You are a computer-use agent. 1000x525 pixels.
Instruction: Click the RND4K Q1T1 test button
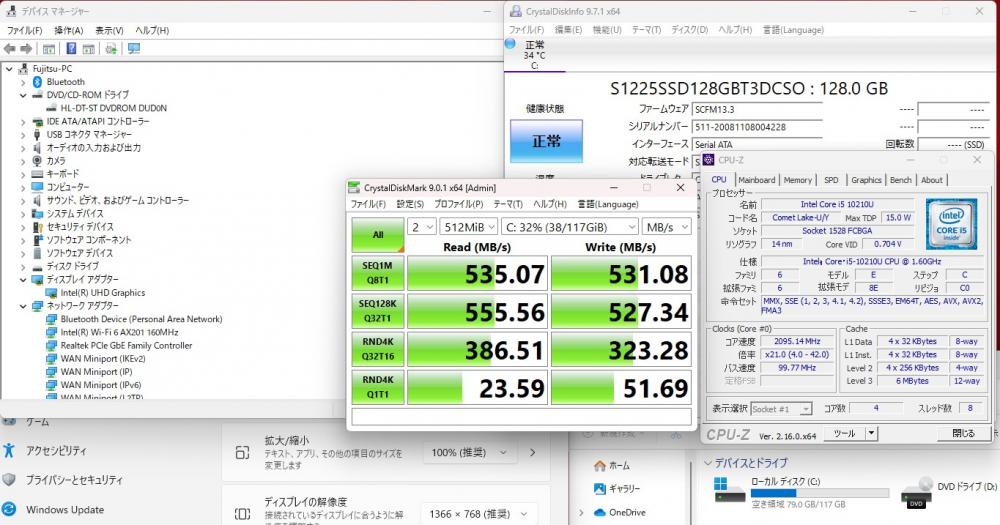(378, 388)
